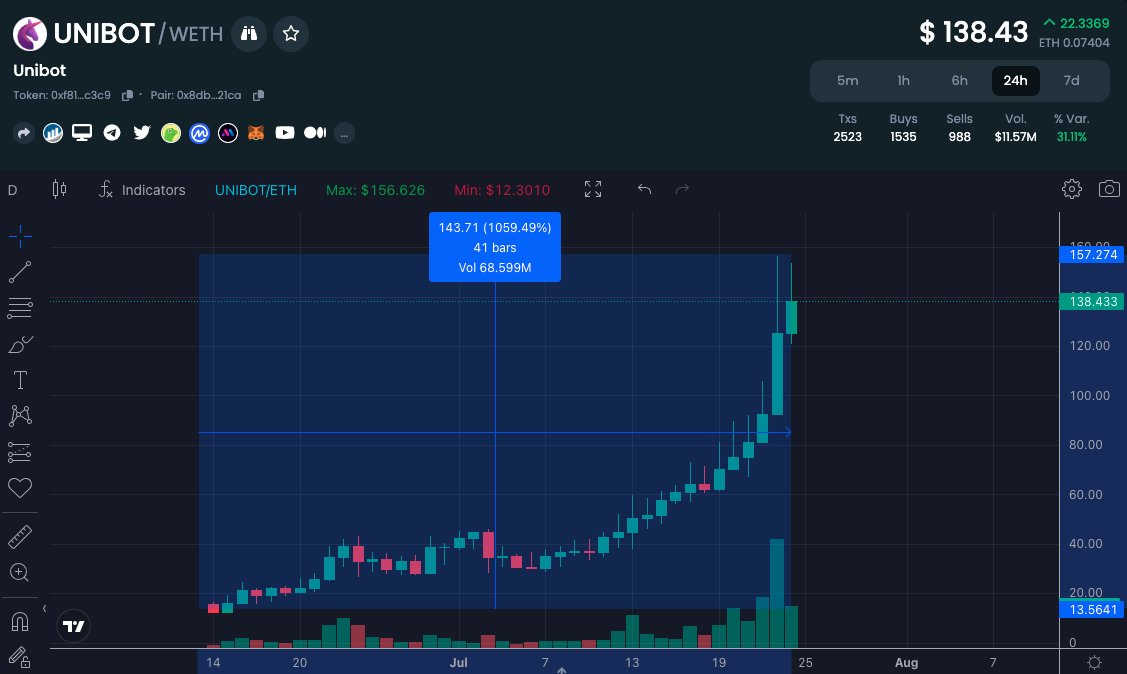Select the 1h timeframe tab
This screenshot has height=674, width=1127.
pos(903,80)
